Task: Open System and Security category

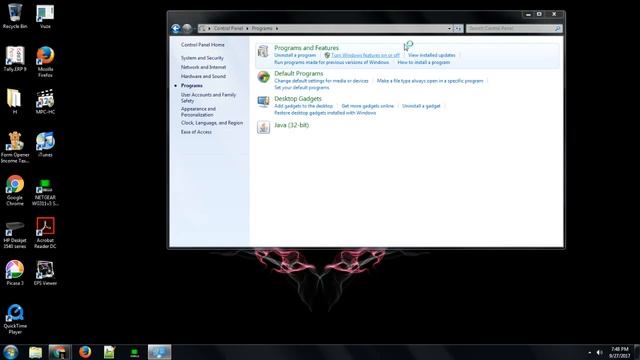Action: (x=202, y=58)
